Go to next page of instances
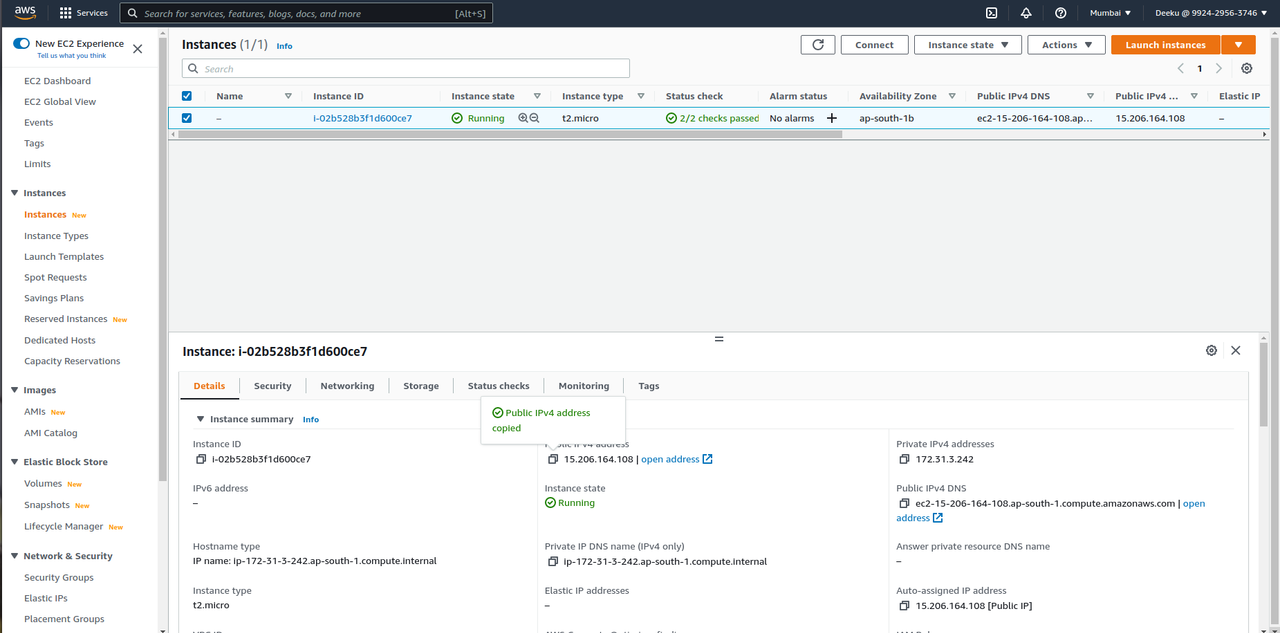 click(x=1218, y=69)
